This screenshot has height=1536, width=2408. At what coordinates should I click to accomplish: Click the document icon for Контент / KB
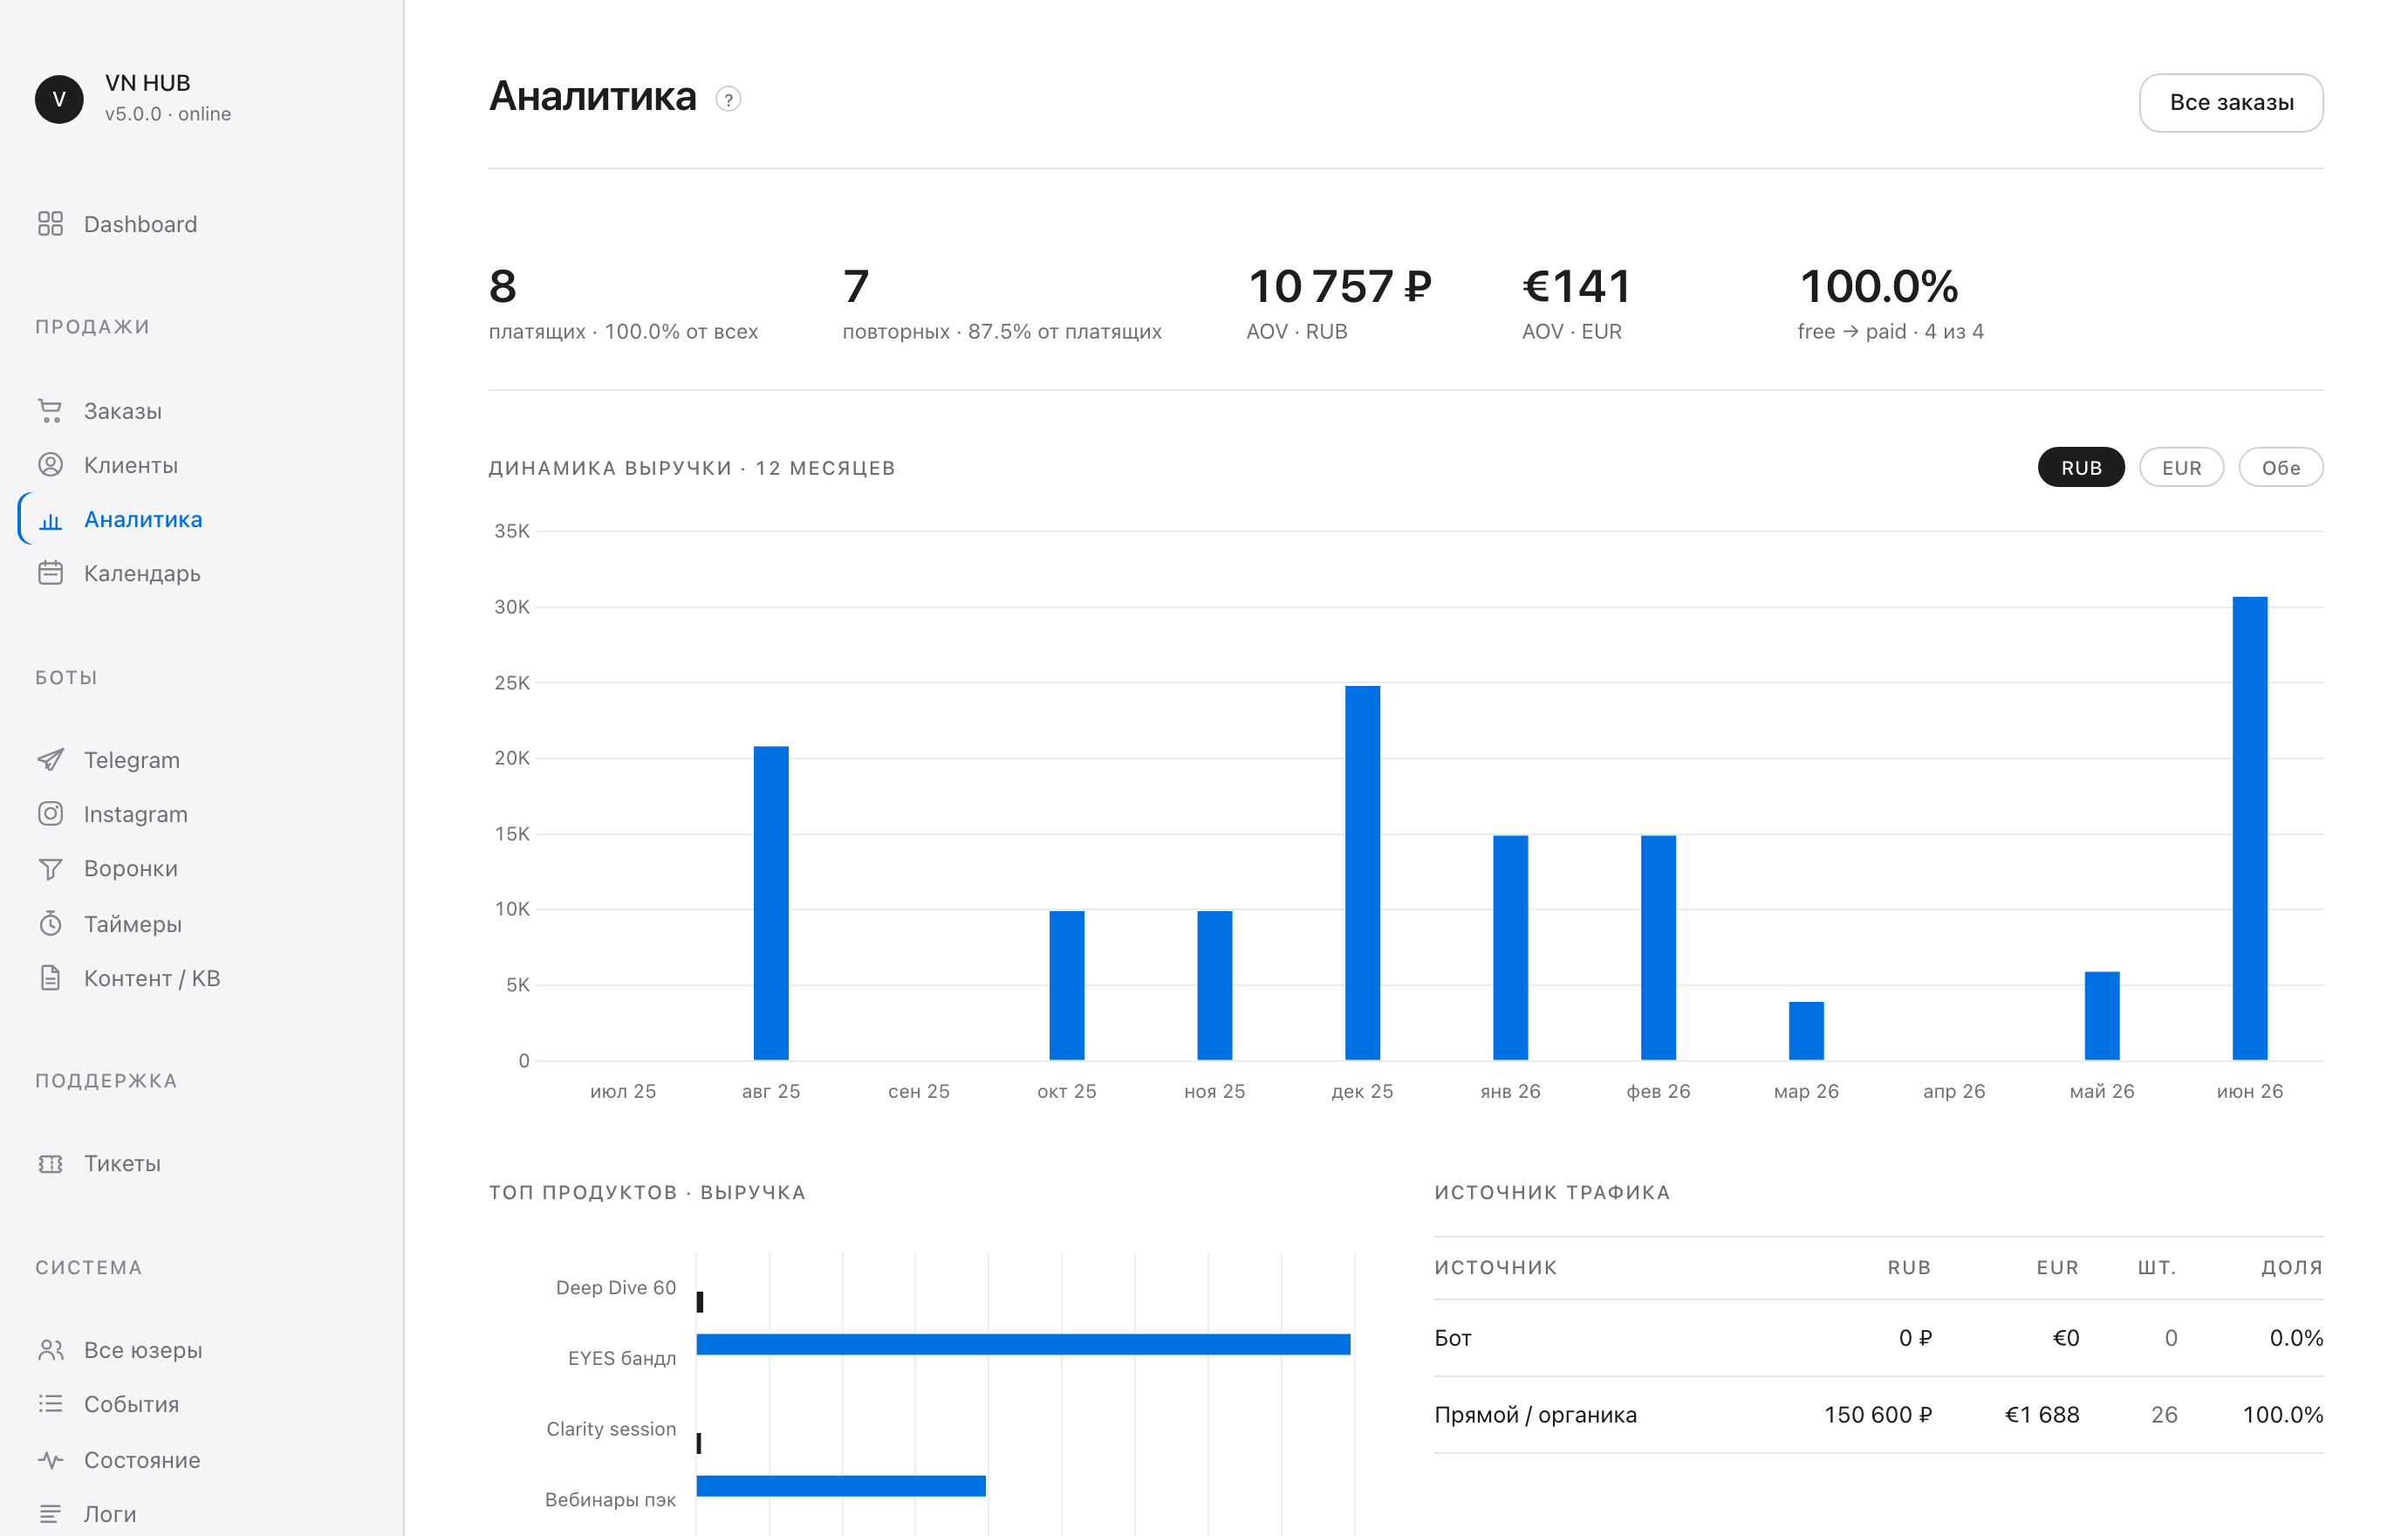tap(50, 978)
